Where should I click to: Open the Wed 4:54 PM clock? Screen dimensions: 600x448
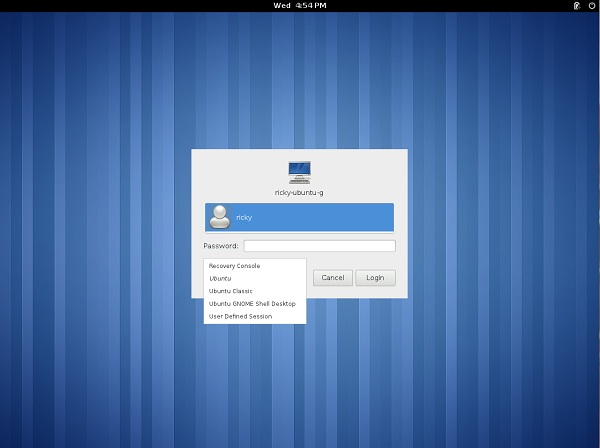click(x=299, y=6)
